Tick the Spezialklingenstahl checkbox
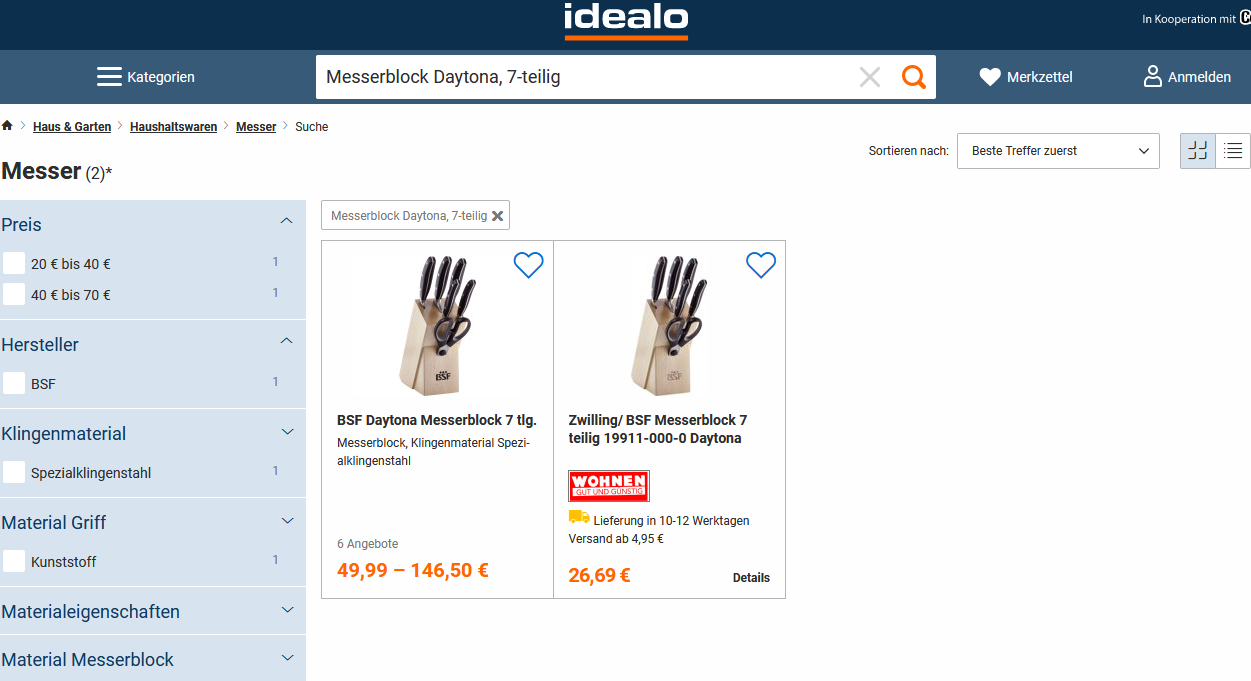 (14, 472)
